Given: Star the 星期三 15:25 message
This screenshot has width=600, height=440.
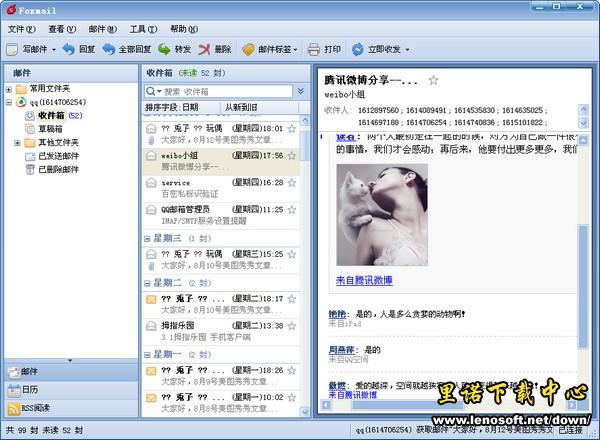Looking at the screenshot, I should coord(292,254).
